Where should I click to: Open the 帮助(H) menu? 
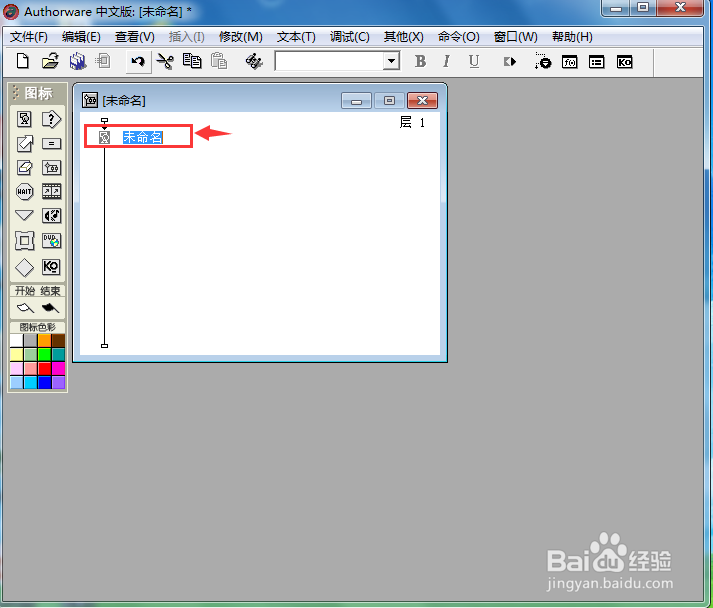pos(572,37)
